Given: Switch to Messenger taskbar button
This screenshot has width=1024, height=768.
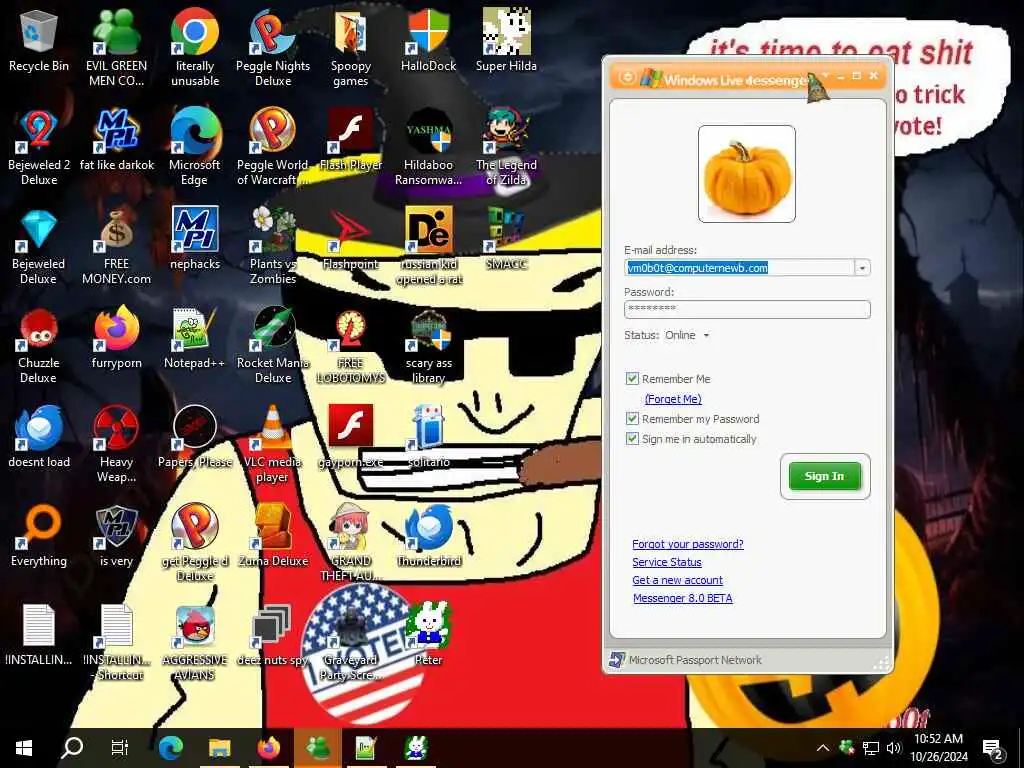Looking at the screenshot, I should coord(317,748).
